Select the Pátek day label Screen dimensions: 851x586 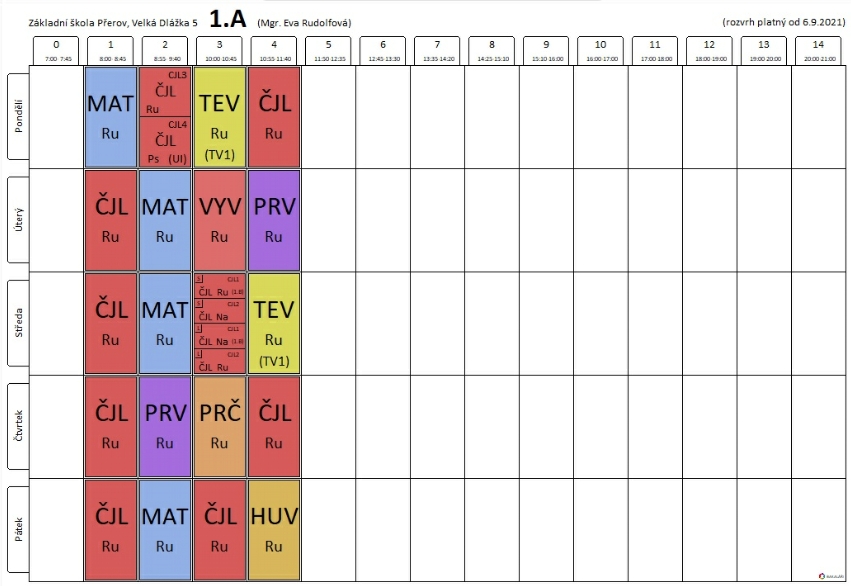click(x=18, y=530)
